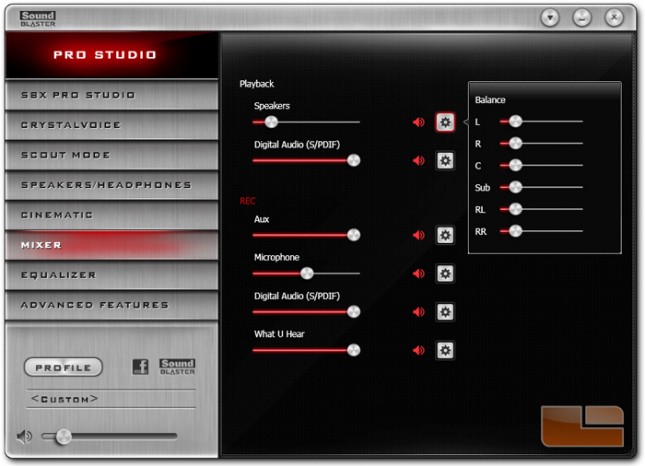Mute the Microphone input
The height and width of the screenshot is (466, 645).
419,274
